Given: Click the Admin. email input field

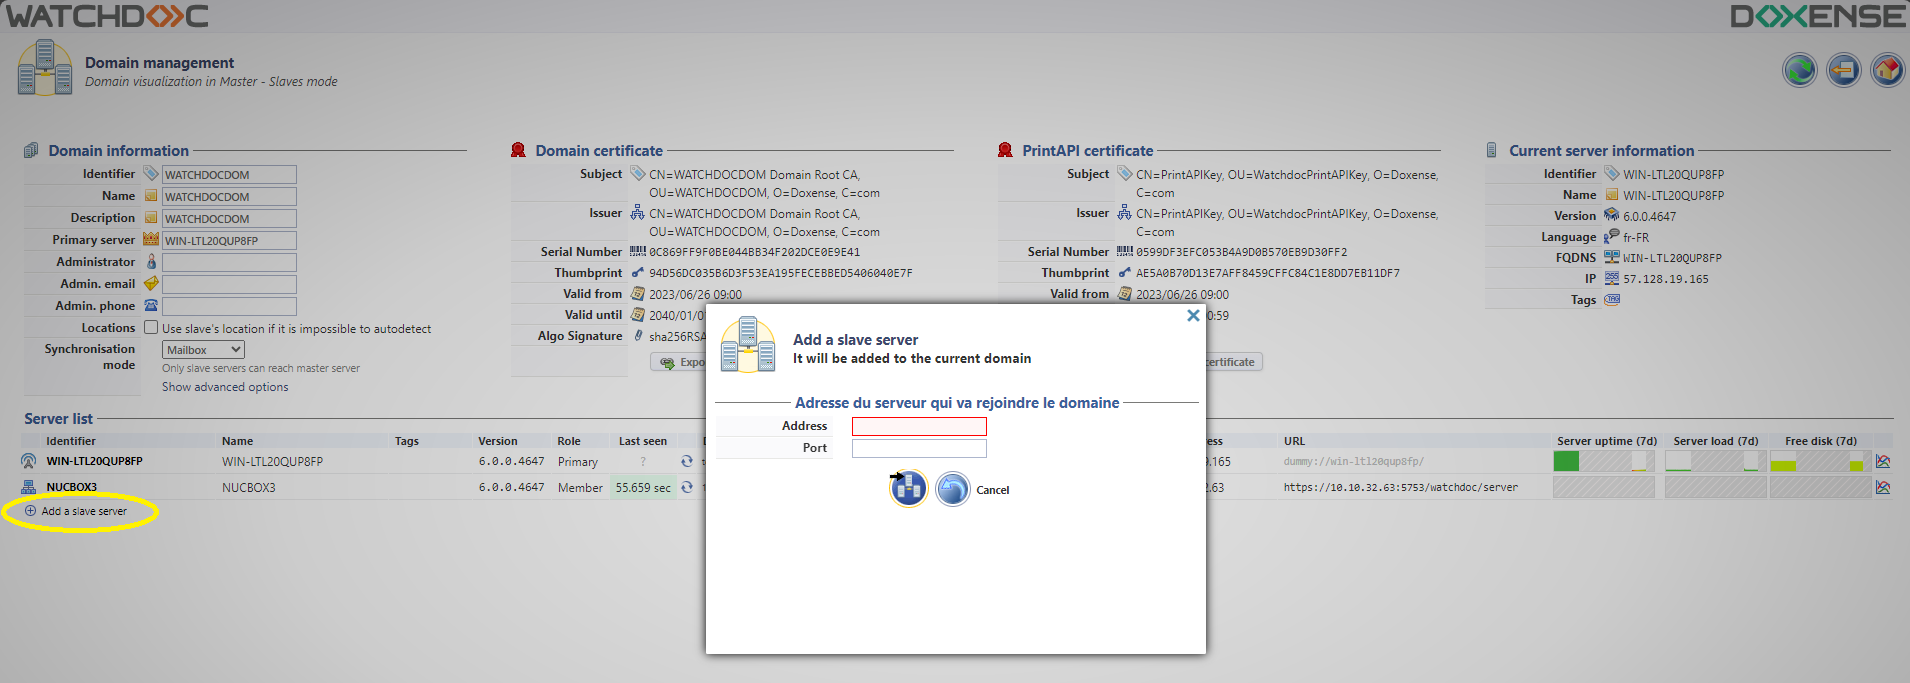Looking at the screenshot, I should pos(229,285).
